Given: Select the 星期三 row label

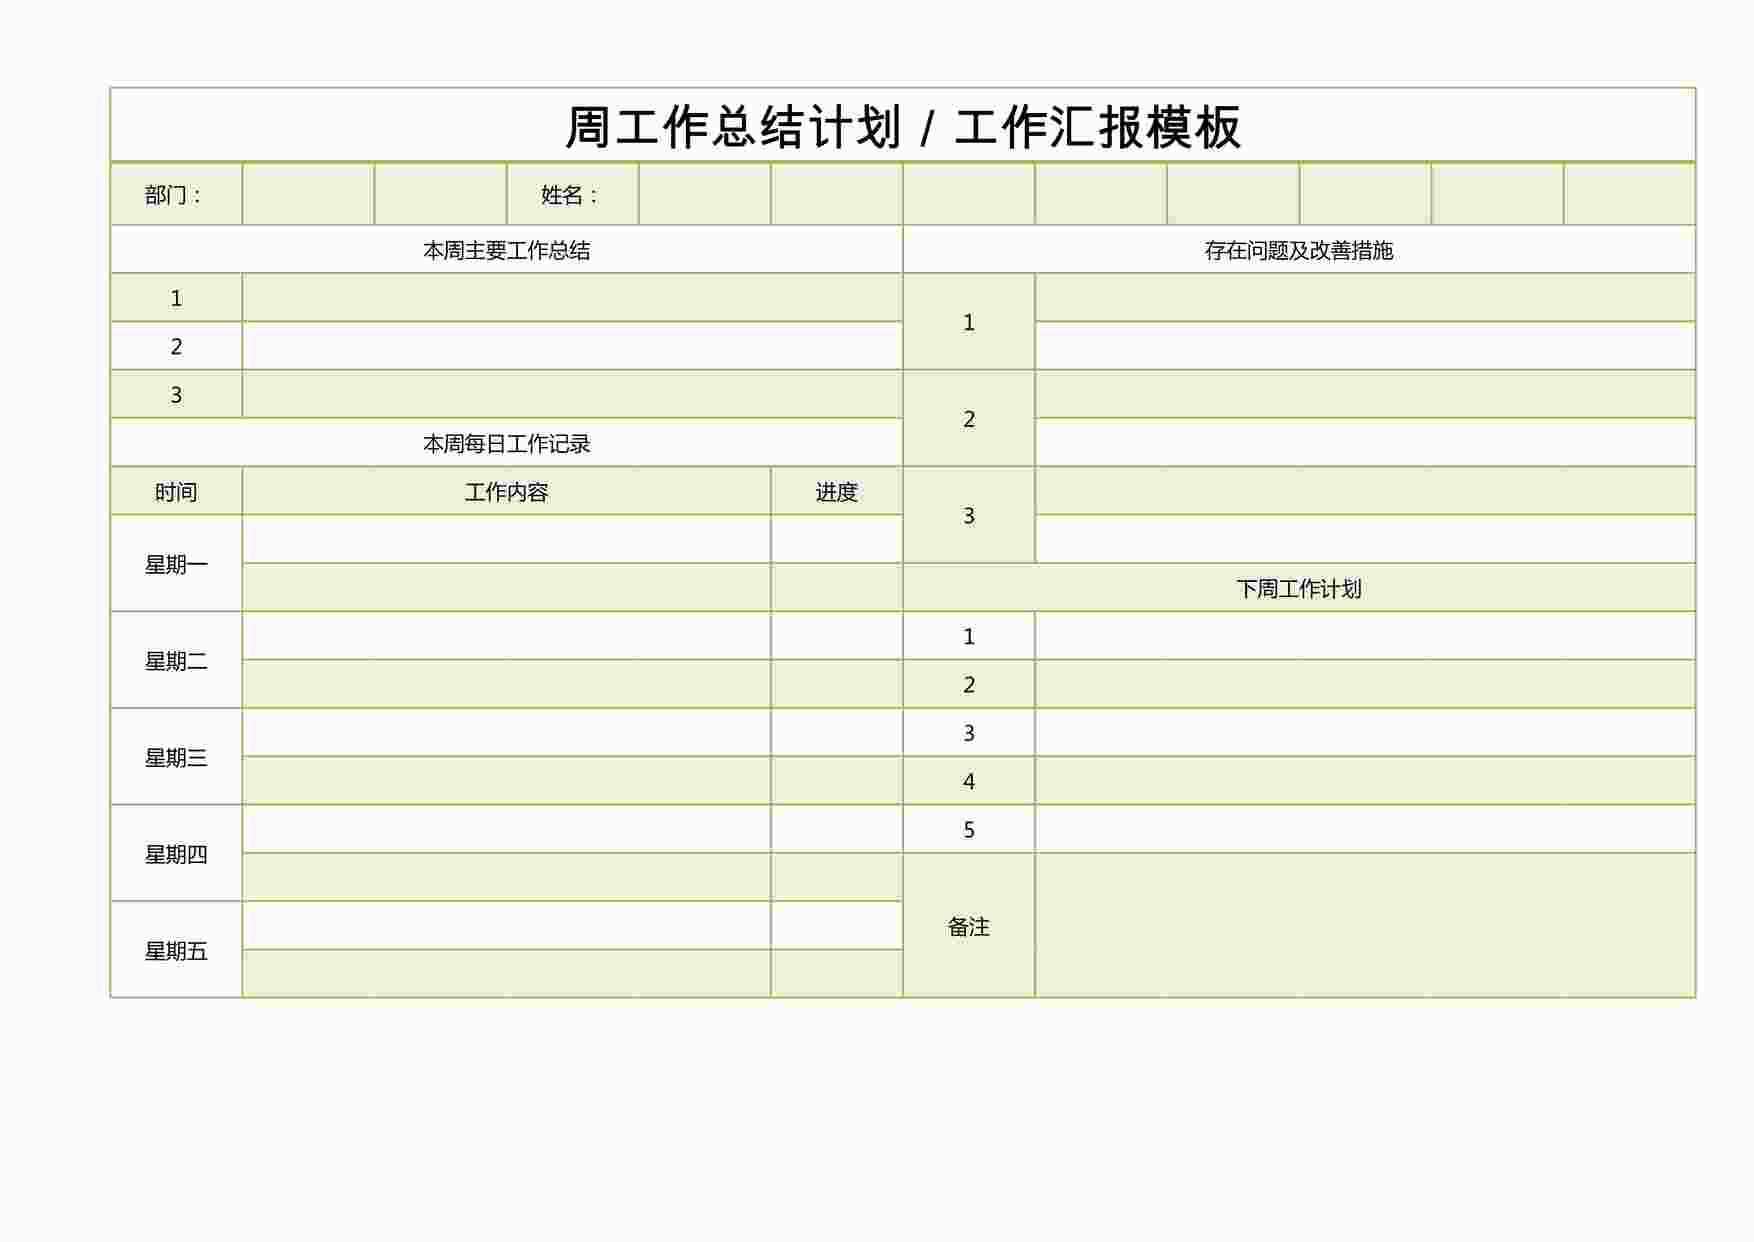Looking at the screenshot, I should [x=176, y=757].
